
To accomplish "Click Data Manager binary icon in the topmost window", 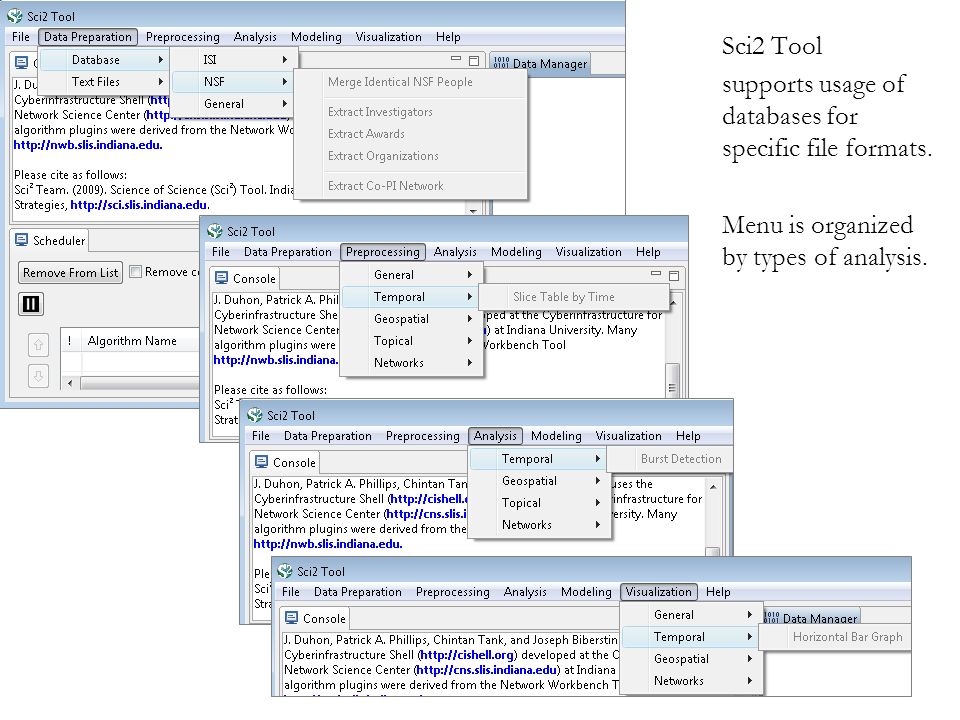I will coord(501,63).
